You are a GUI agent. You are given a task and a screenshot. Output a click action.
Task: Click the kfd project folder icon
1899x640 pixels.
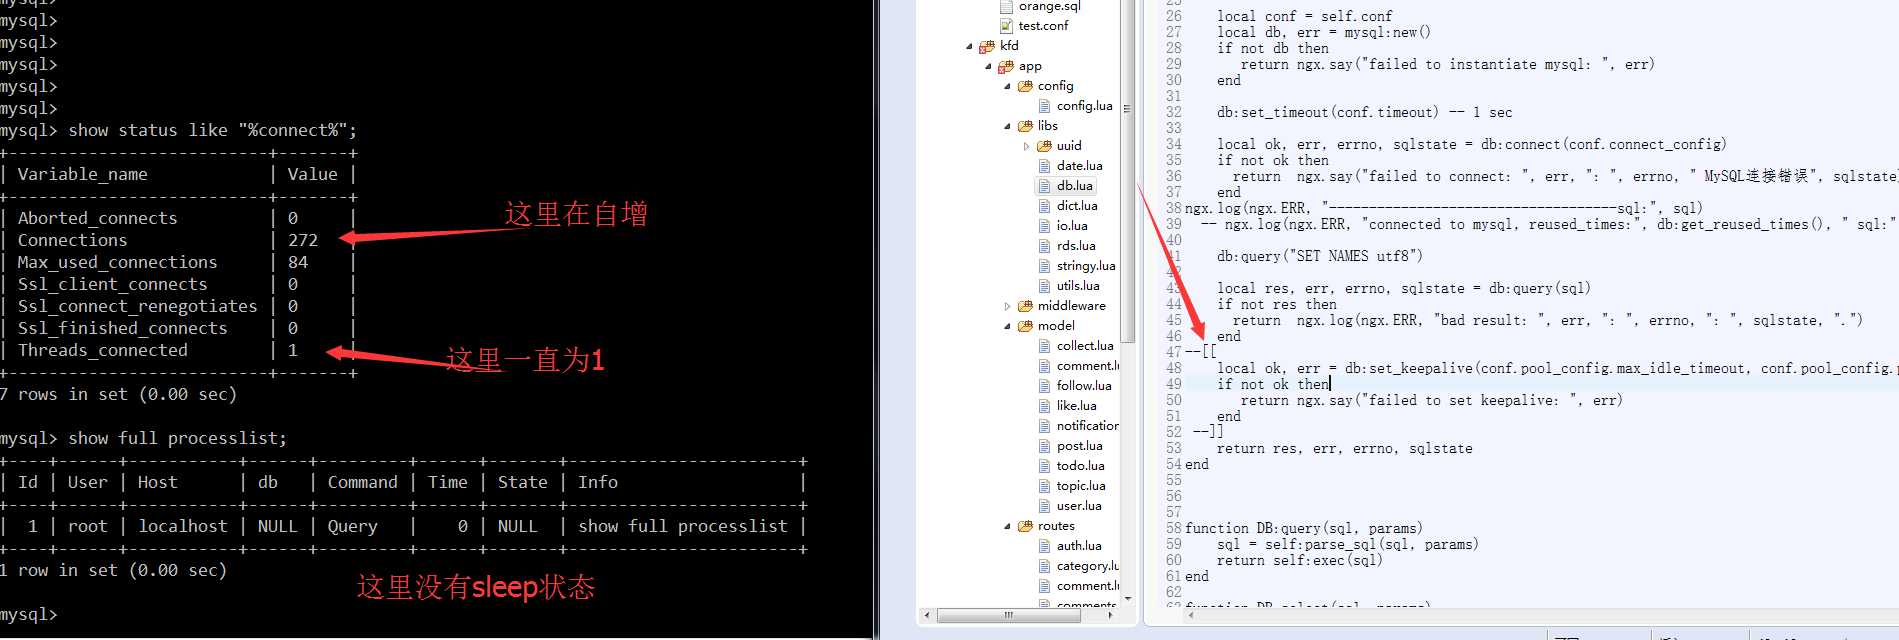[987, 46]
